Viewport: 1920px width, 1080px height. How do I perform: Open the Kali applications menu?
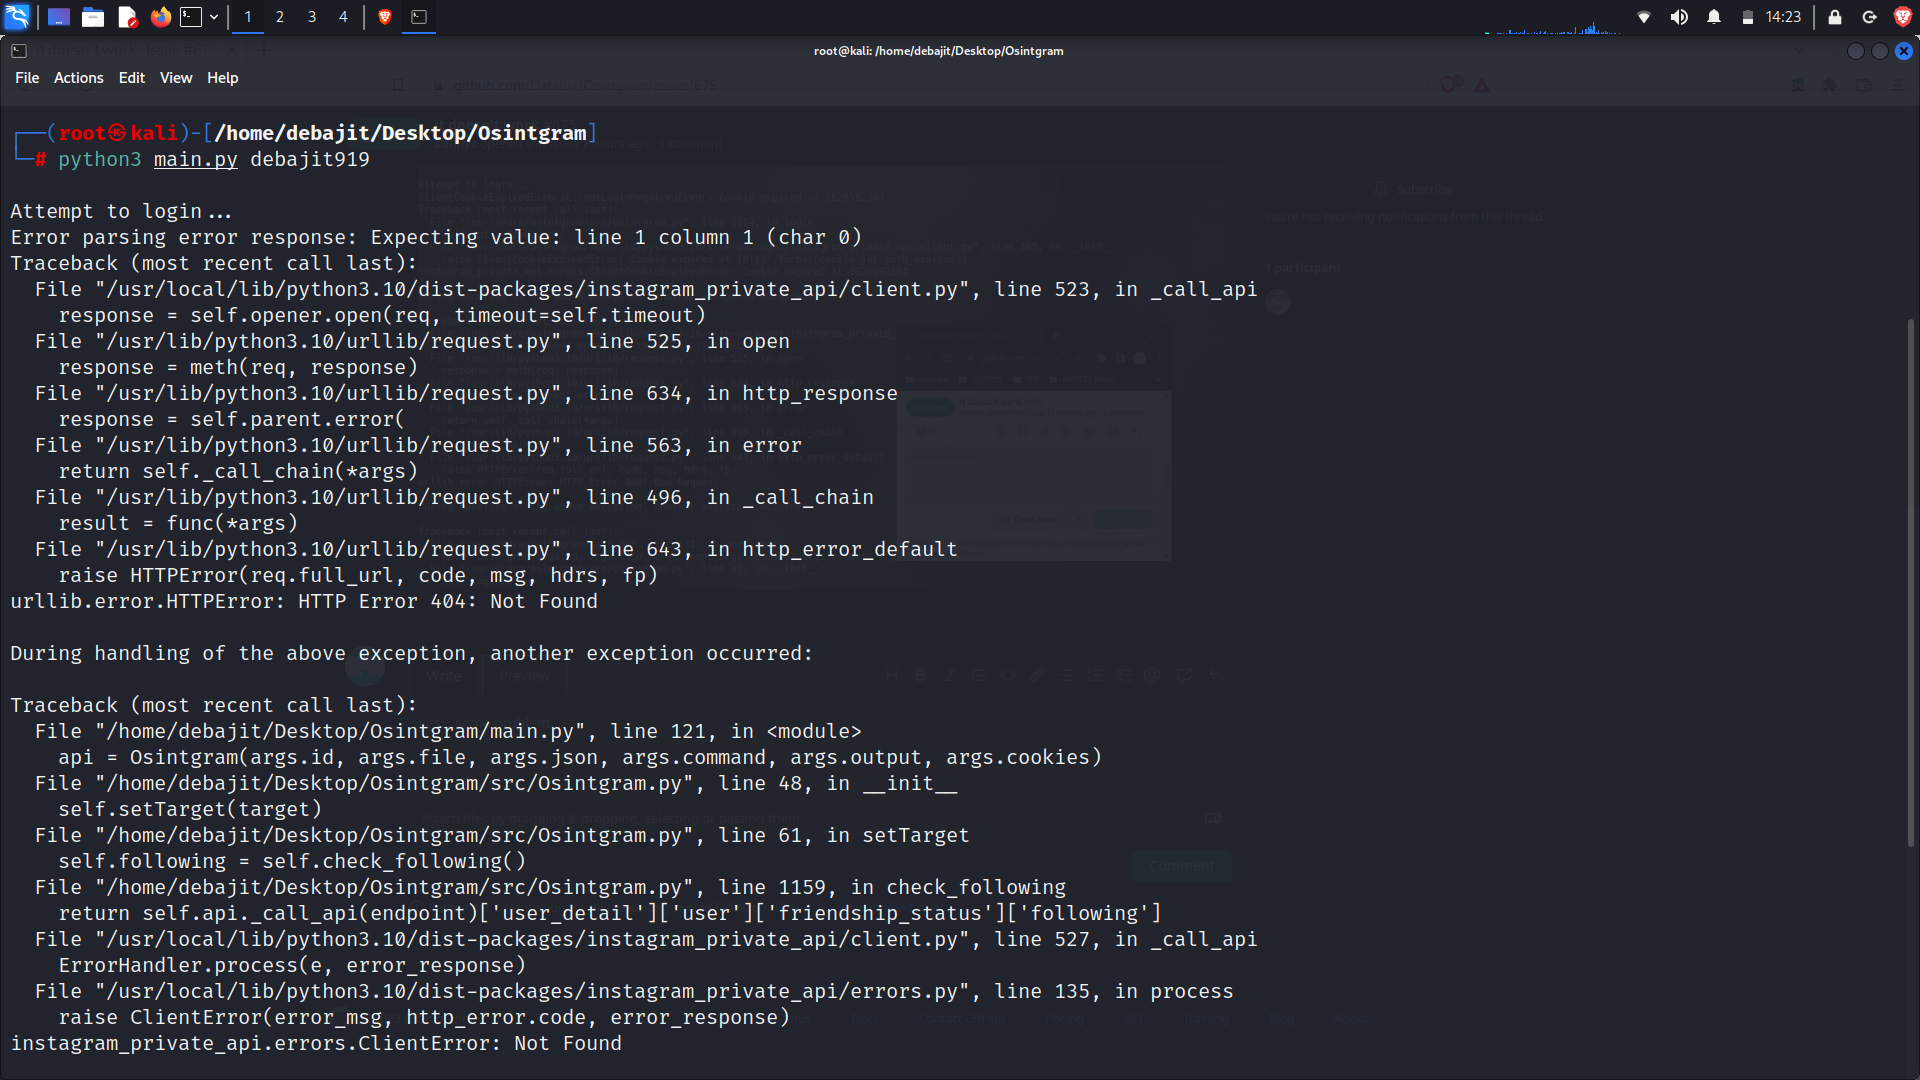(x=17, y=17)
